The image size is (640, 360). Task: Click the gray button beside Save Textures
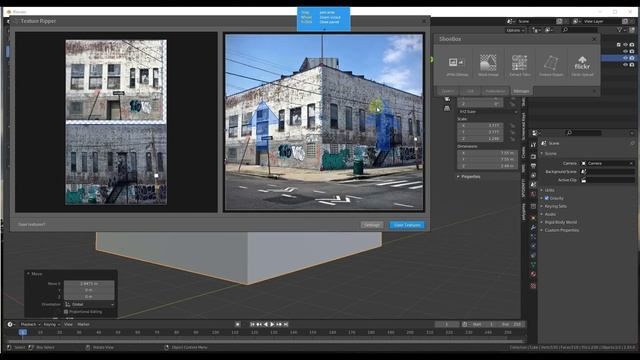[371, 225]
